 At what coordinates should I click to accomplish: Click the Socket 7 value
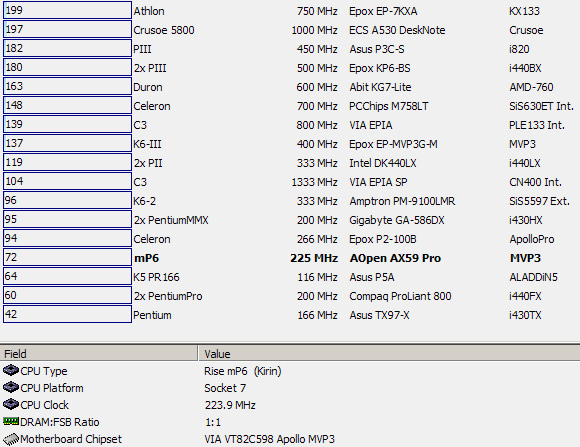click(225, 388)
